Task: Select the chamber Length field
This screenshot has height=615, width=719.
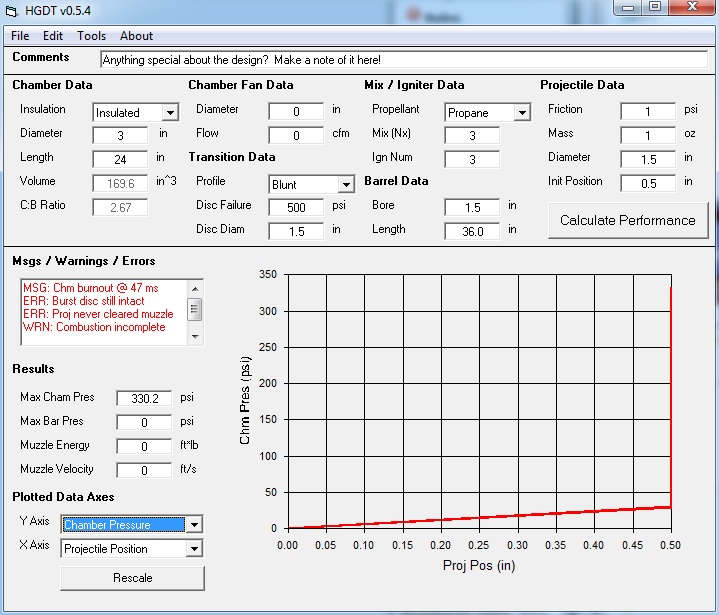Action: click(x=120, y=159)
